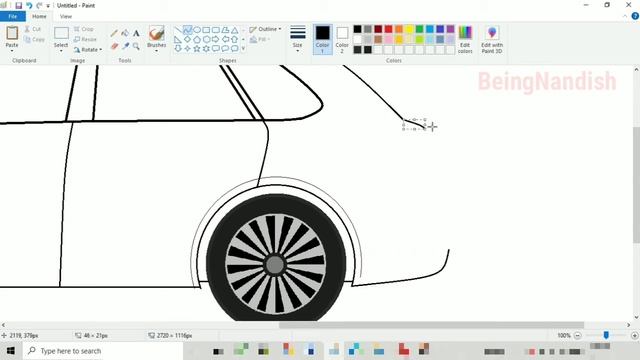This screenshot has height=360, width=640.
Task: Open the Select options dropdown arrow
Action: [x=61, y=51]
